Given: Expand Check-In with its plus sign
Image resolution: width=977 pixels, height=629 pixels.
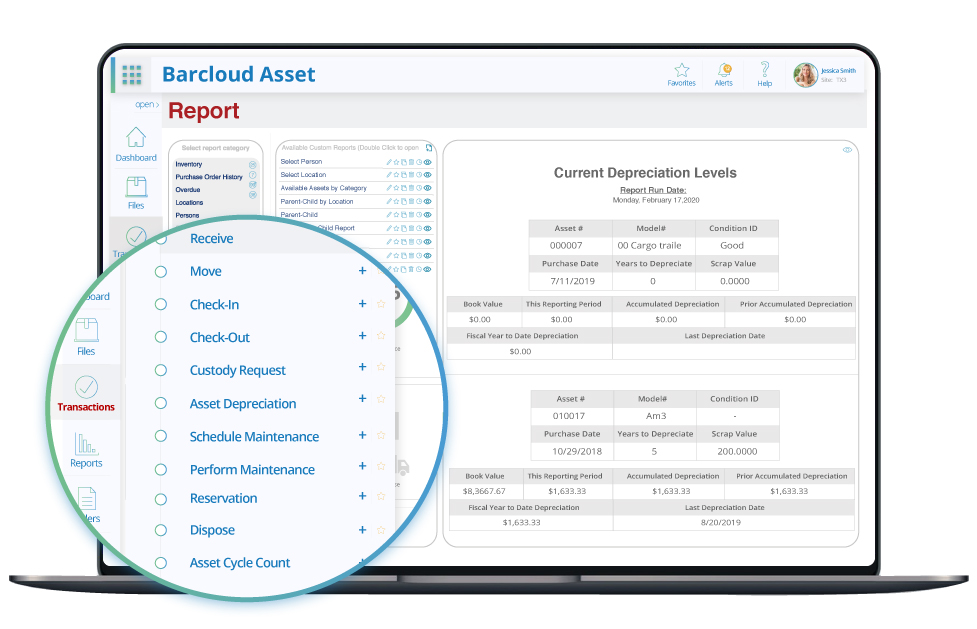Looking at the screenshot, I should [362, 304].
